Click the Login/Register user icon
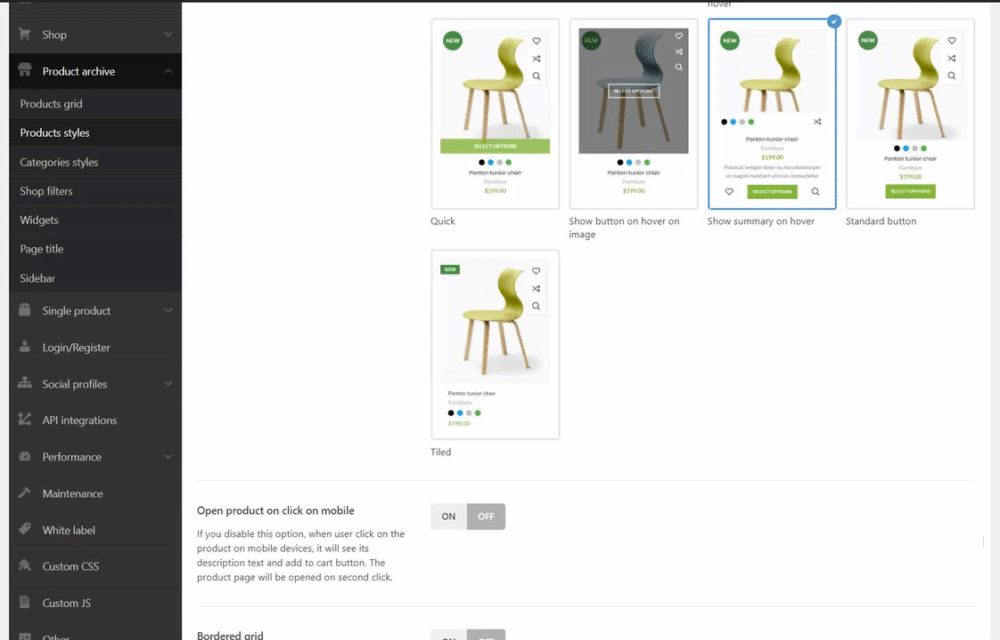The height and width of the screenshot is (640, 1000). click(25, 347)
